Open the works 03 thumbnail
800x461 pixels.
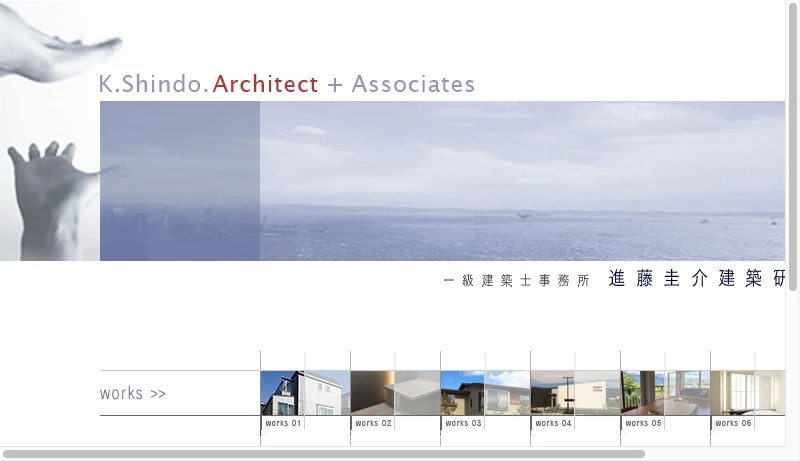point(485,393)
